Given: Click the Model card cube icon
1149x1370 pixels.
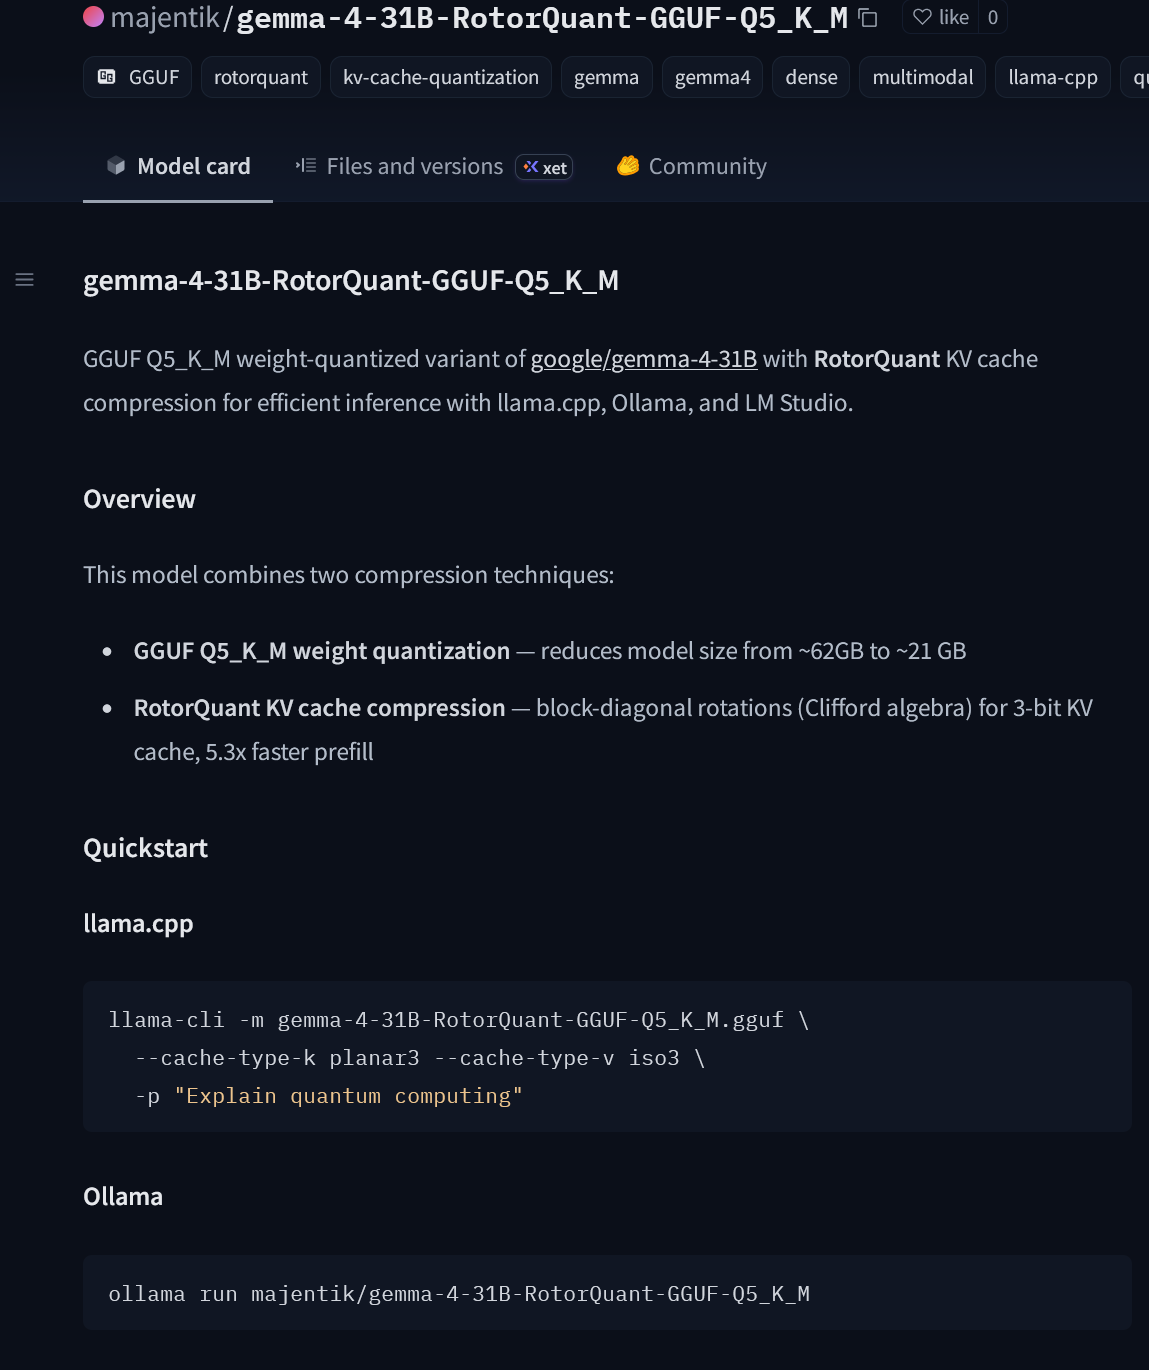Looking at the screenshot, I should pyautogui.click(x=116, y=166).
